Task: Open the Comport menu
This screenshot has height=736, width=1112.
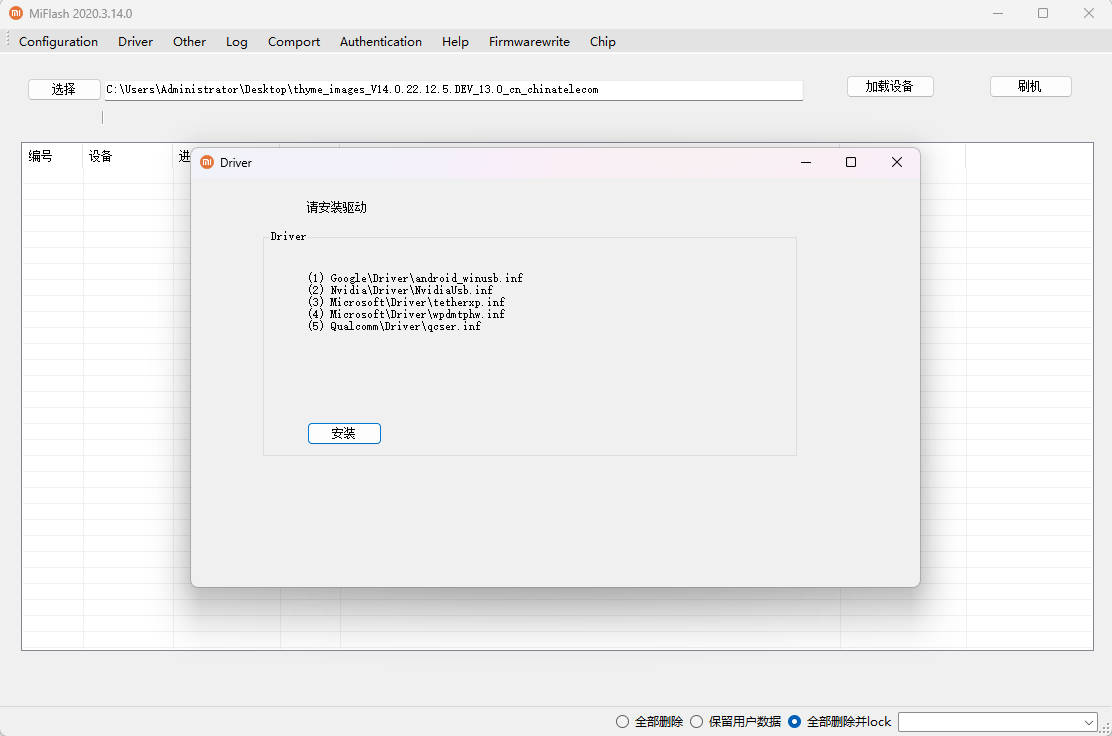Action: pos(293,42)
